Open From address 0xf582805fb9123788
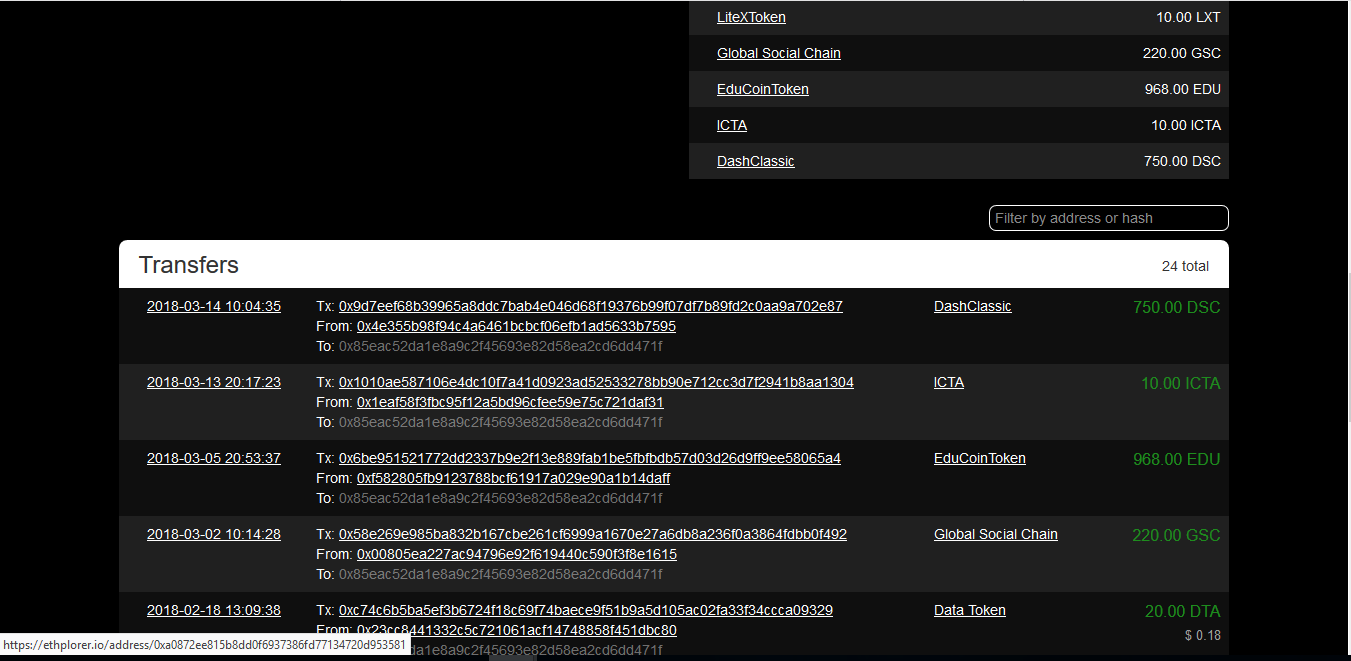This screenshot has width=1351, height=661. click(x=513, y=478)
